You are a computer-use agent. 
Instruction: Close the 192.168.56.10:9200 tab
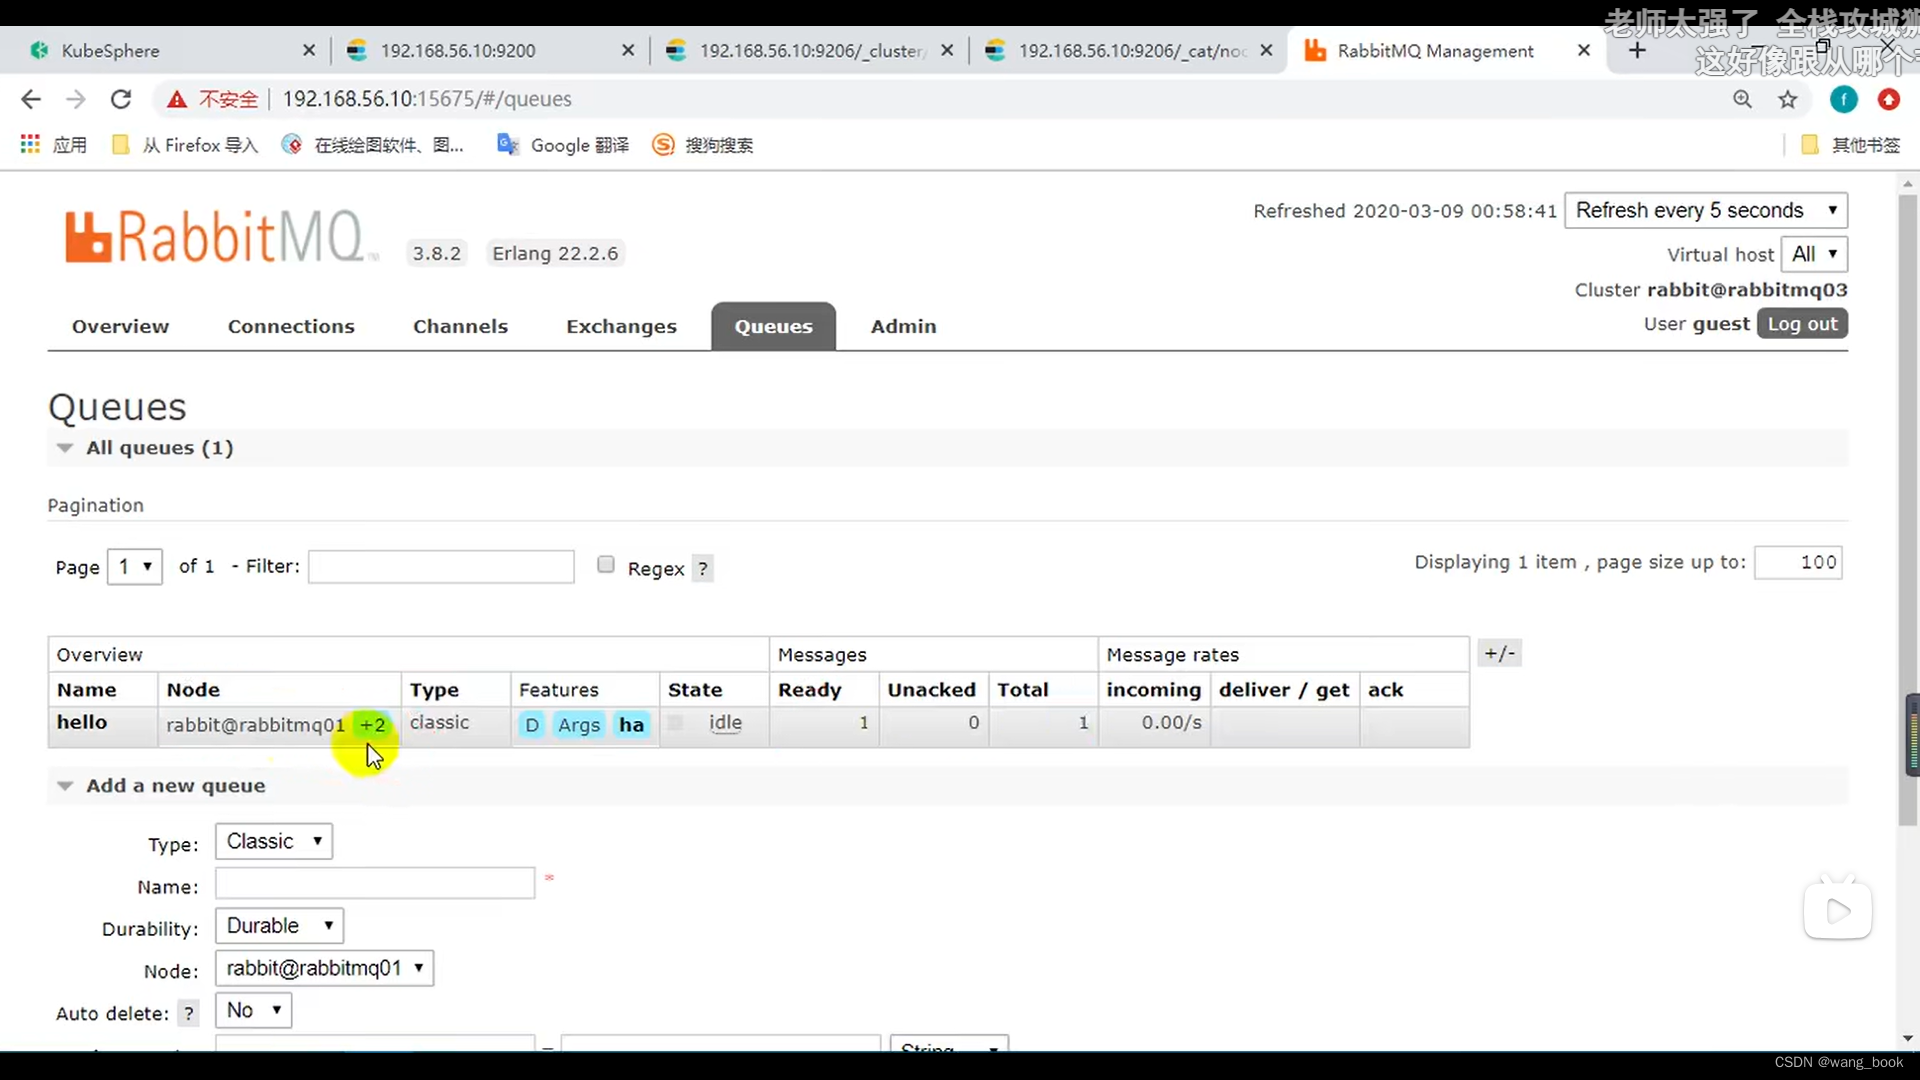tap(628, 50)
